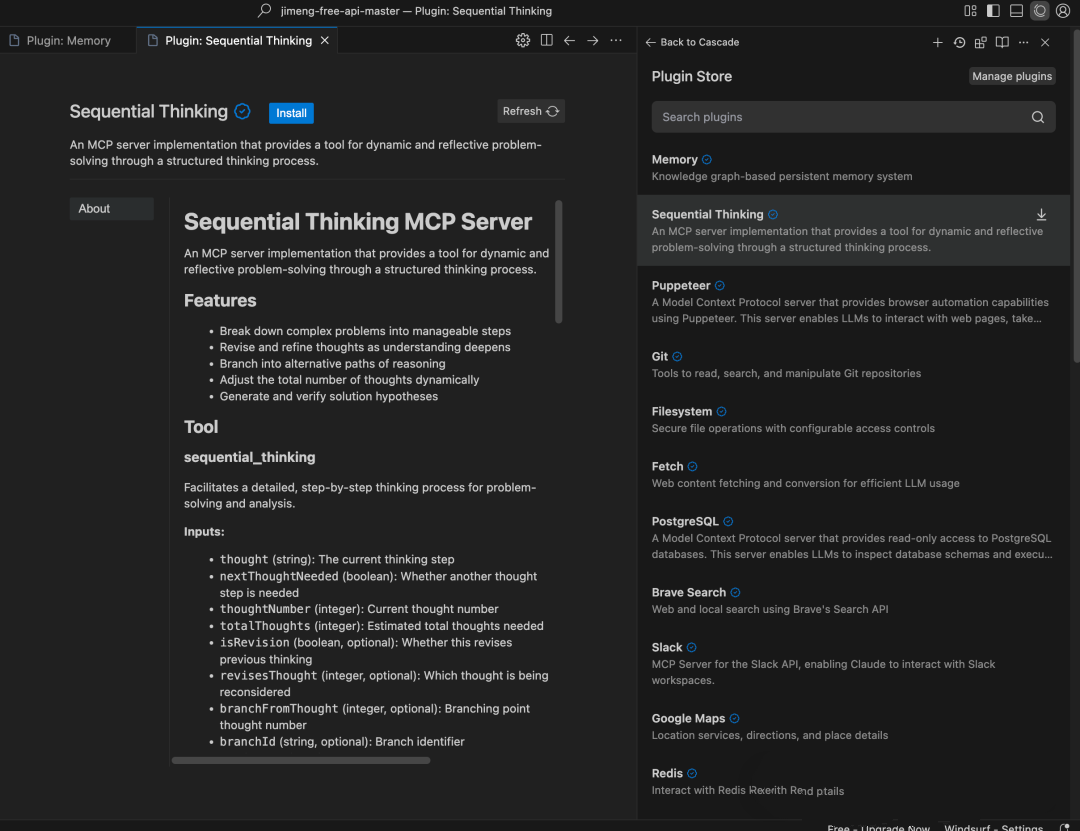
Task: Start a new Cascade conversation with plus icon
Action: [937, 42]
